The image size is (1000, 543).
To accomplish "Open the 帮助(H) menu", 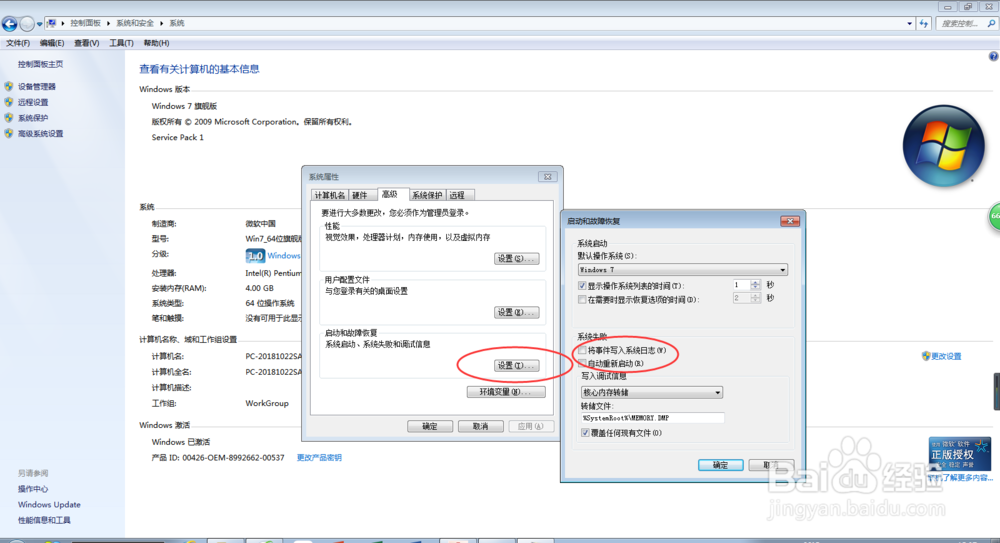I will [x=156, y=43].
